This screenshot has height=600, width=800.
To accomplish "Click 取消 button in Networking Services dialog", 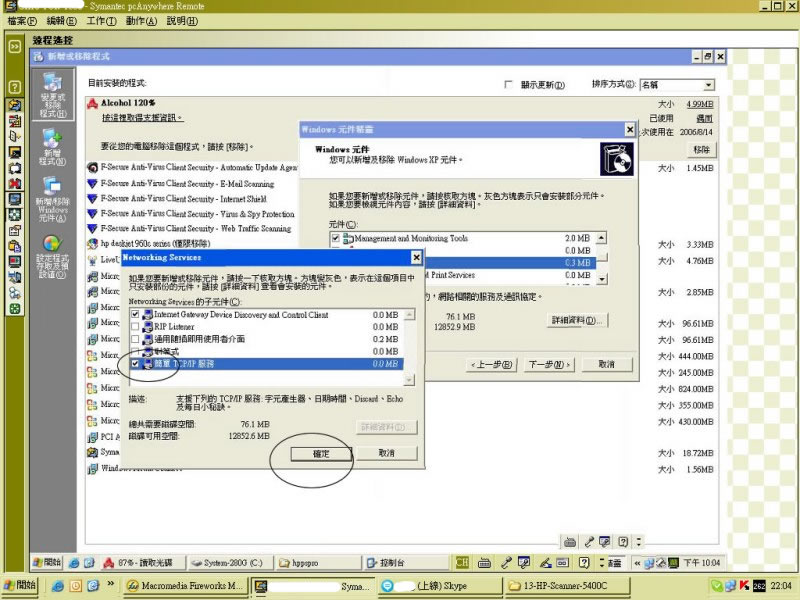I will pyautogui.click(x=387, y=453).
